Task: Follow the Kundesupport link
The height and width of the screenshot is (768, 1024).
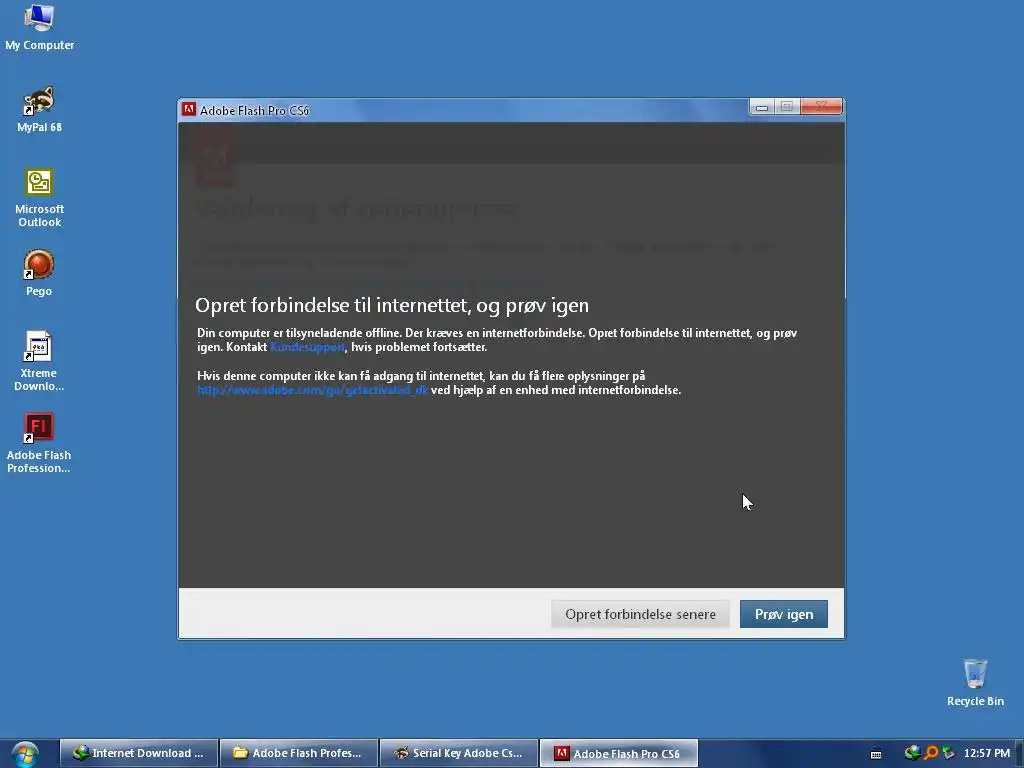Action: click(x=308, y=347)
